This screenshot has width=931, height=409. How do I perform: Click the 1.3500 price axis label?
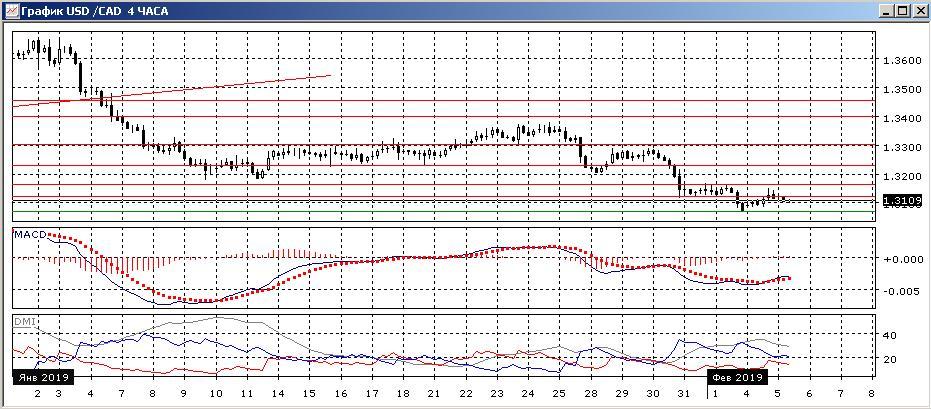pyautogui.click(x=902, y=90)
